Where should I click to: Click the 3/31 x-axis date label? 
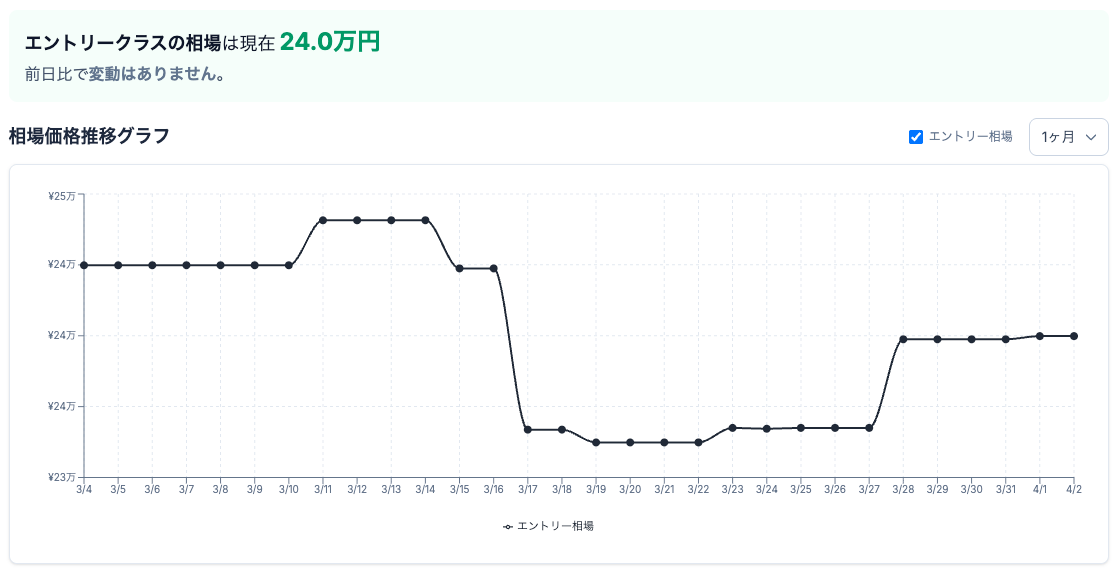click(x=1005, y=490)
